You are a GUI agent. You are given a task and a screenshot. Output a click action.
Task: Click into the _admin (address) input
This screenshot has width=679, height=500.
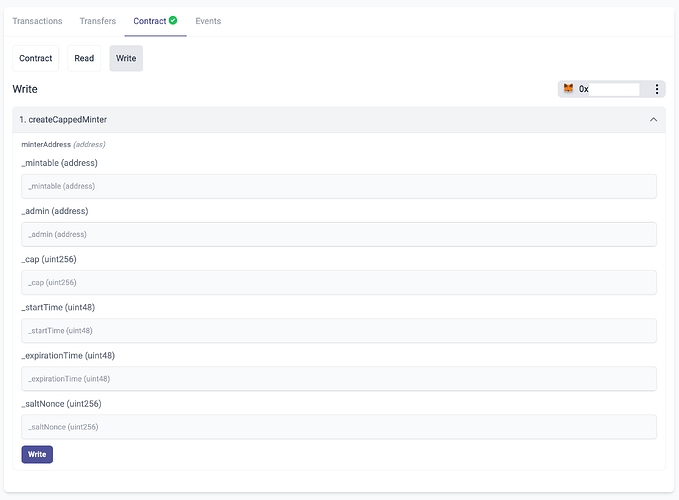tap(338, 234)
